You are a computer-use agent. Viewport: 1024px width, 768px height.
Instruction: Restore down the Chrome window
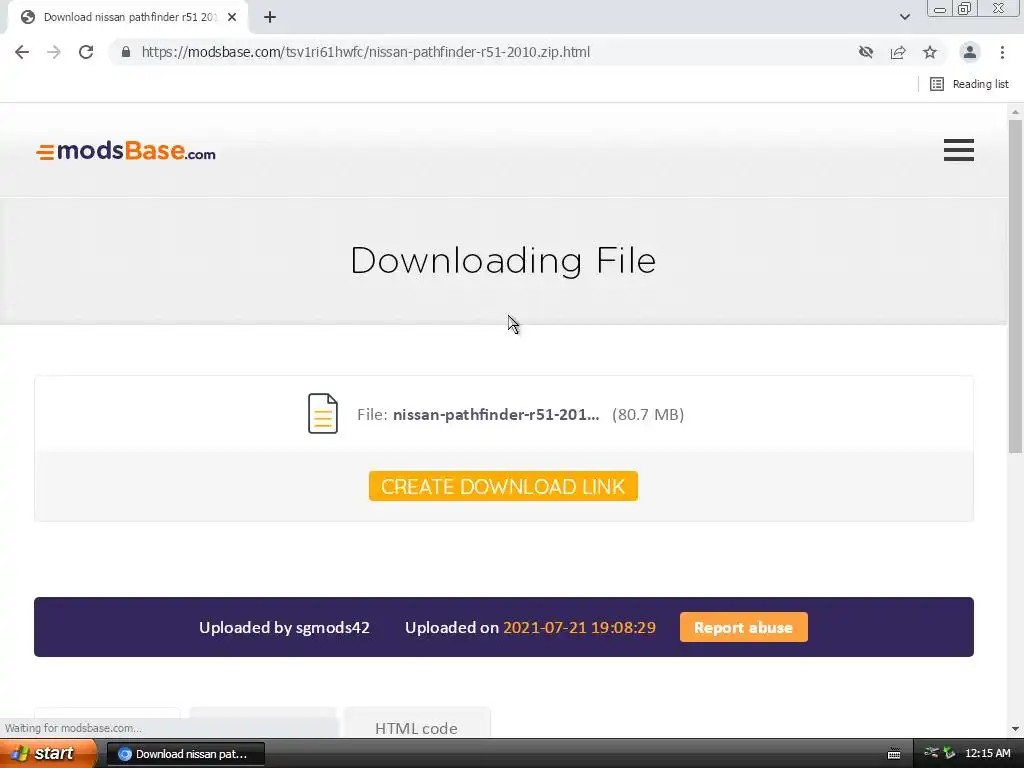coord(964,9)
